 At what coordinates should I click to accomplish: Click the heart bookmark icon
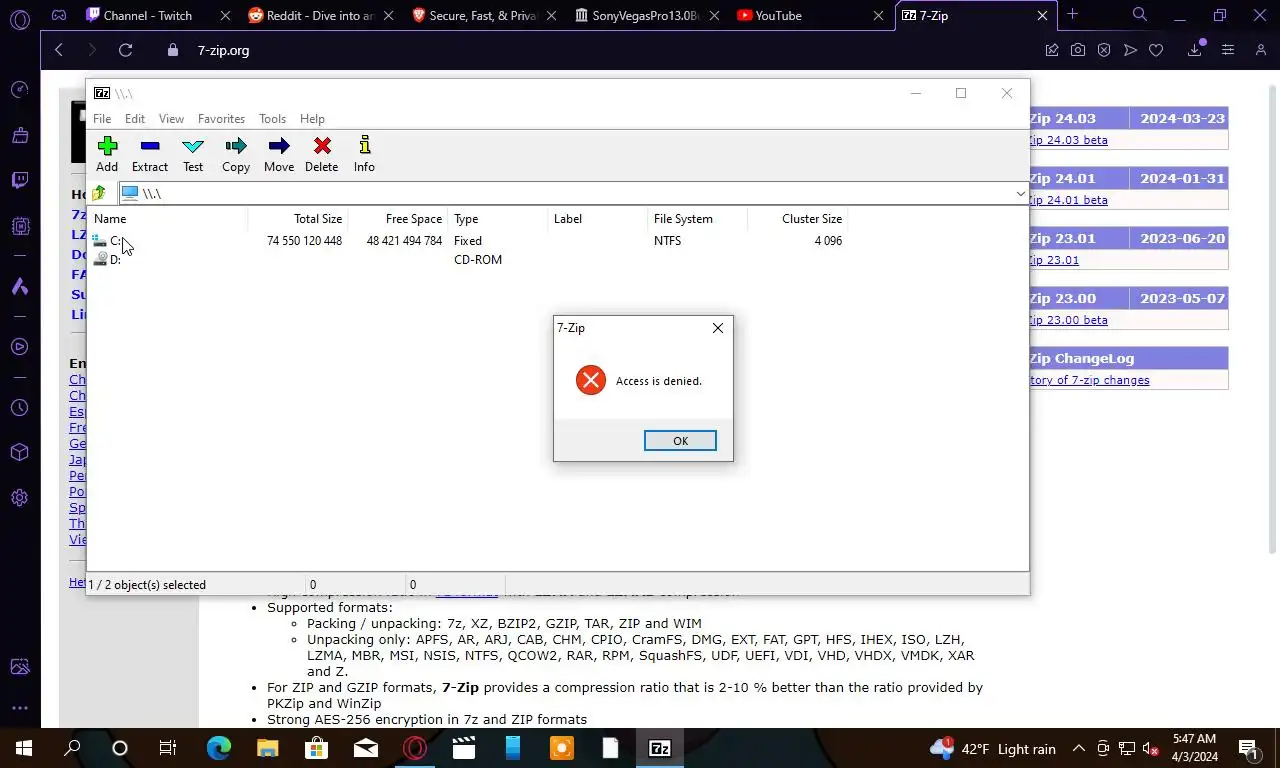point(1156,50)
